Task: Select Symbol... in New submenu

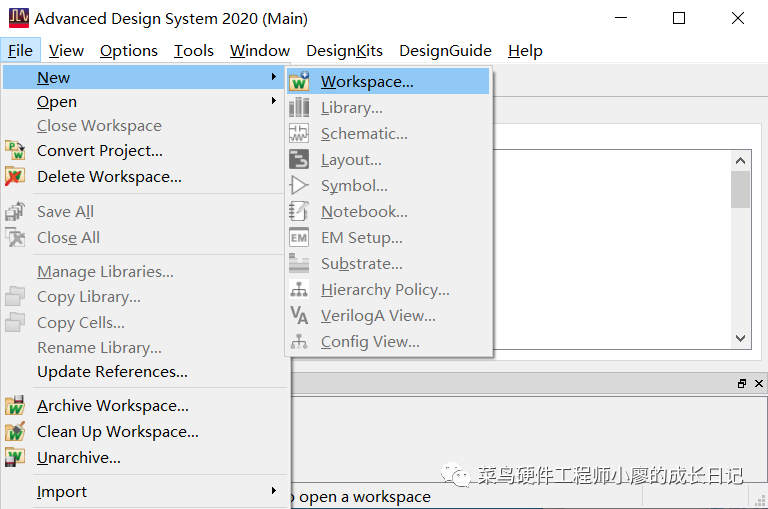Action: point(388,185)
